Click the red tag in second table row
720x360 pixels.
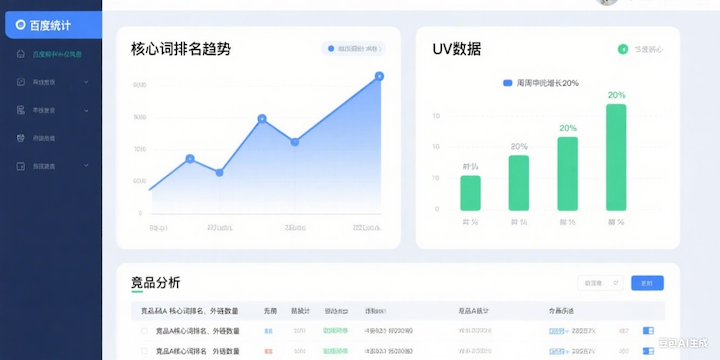pos(268,351)
